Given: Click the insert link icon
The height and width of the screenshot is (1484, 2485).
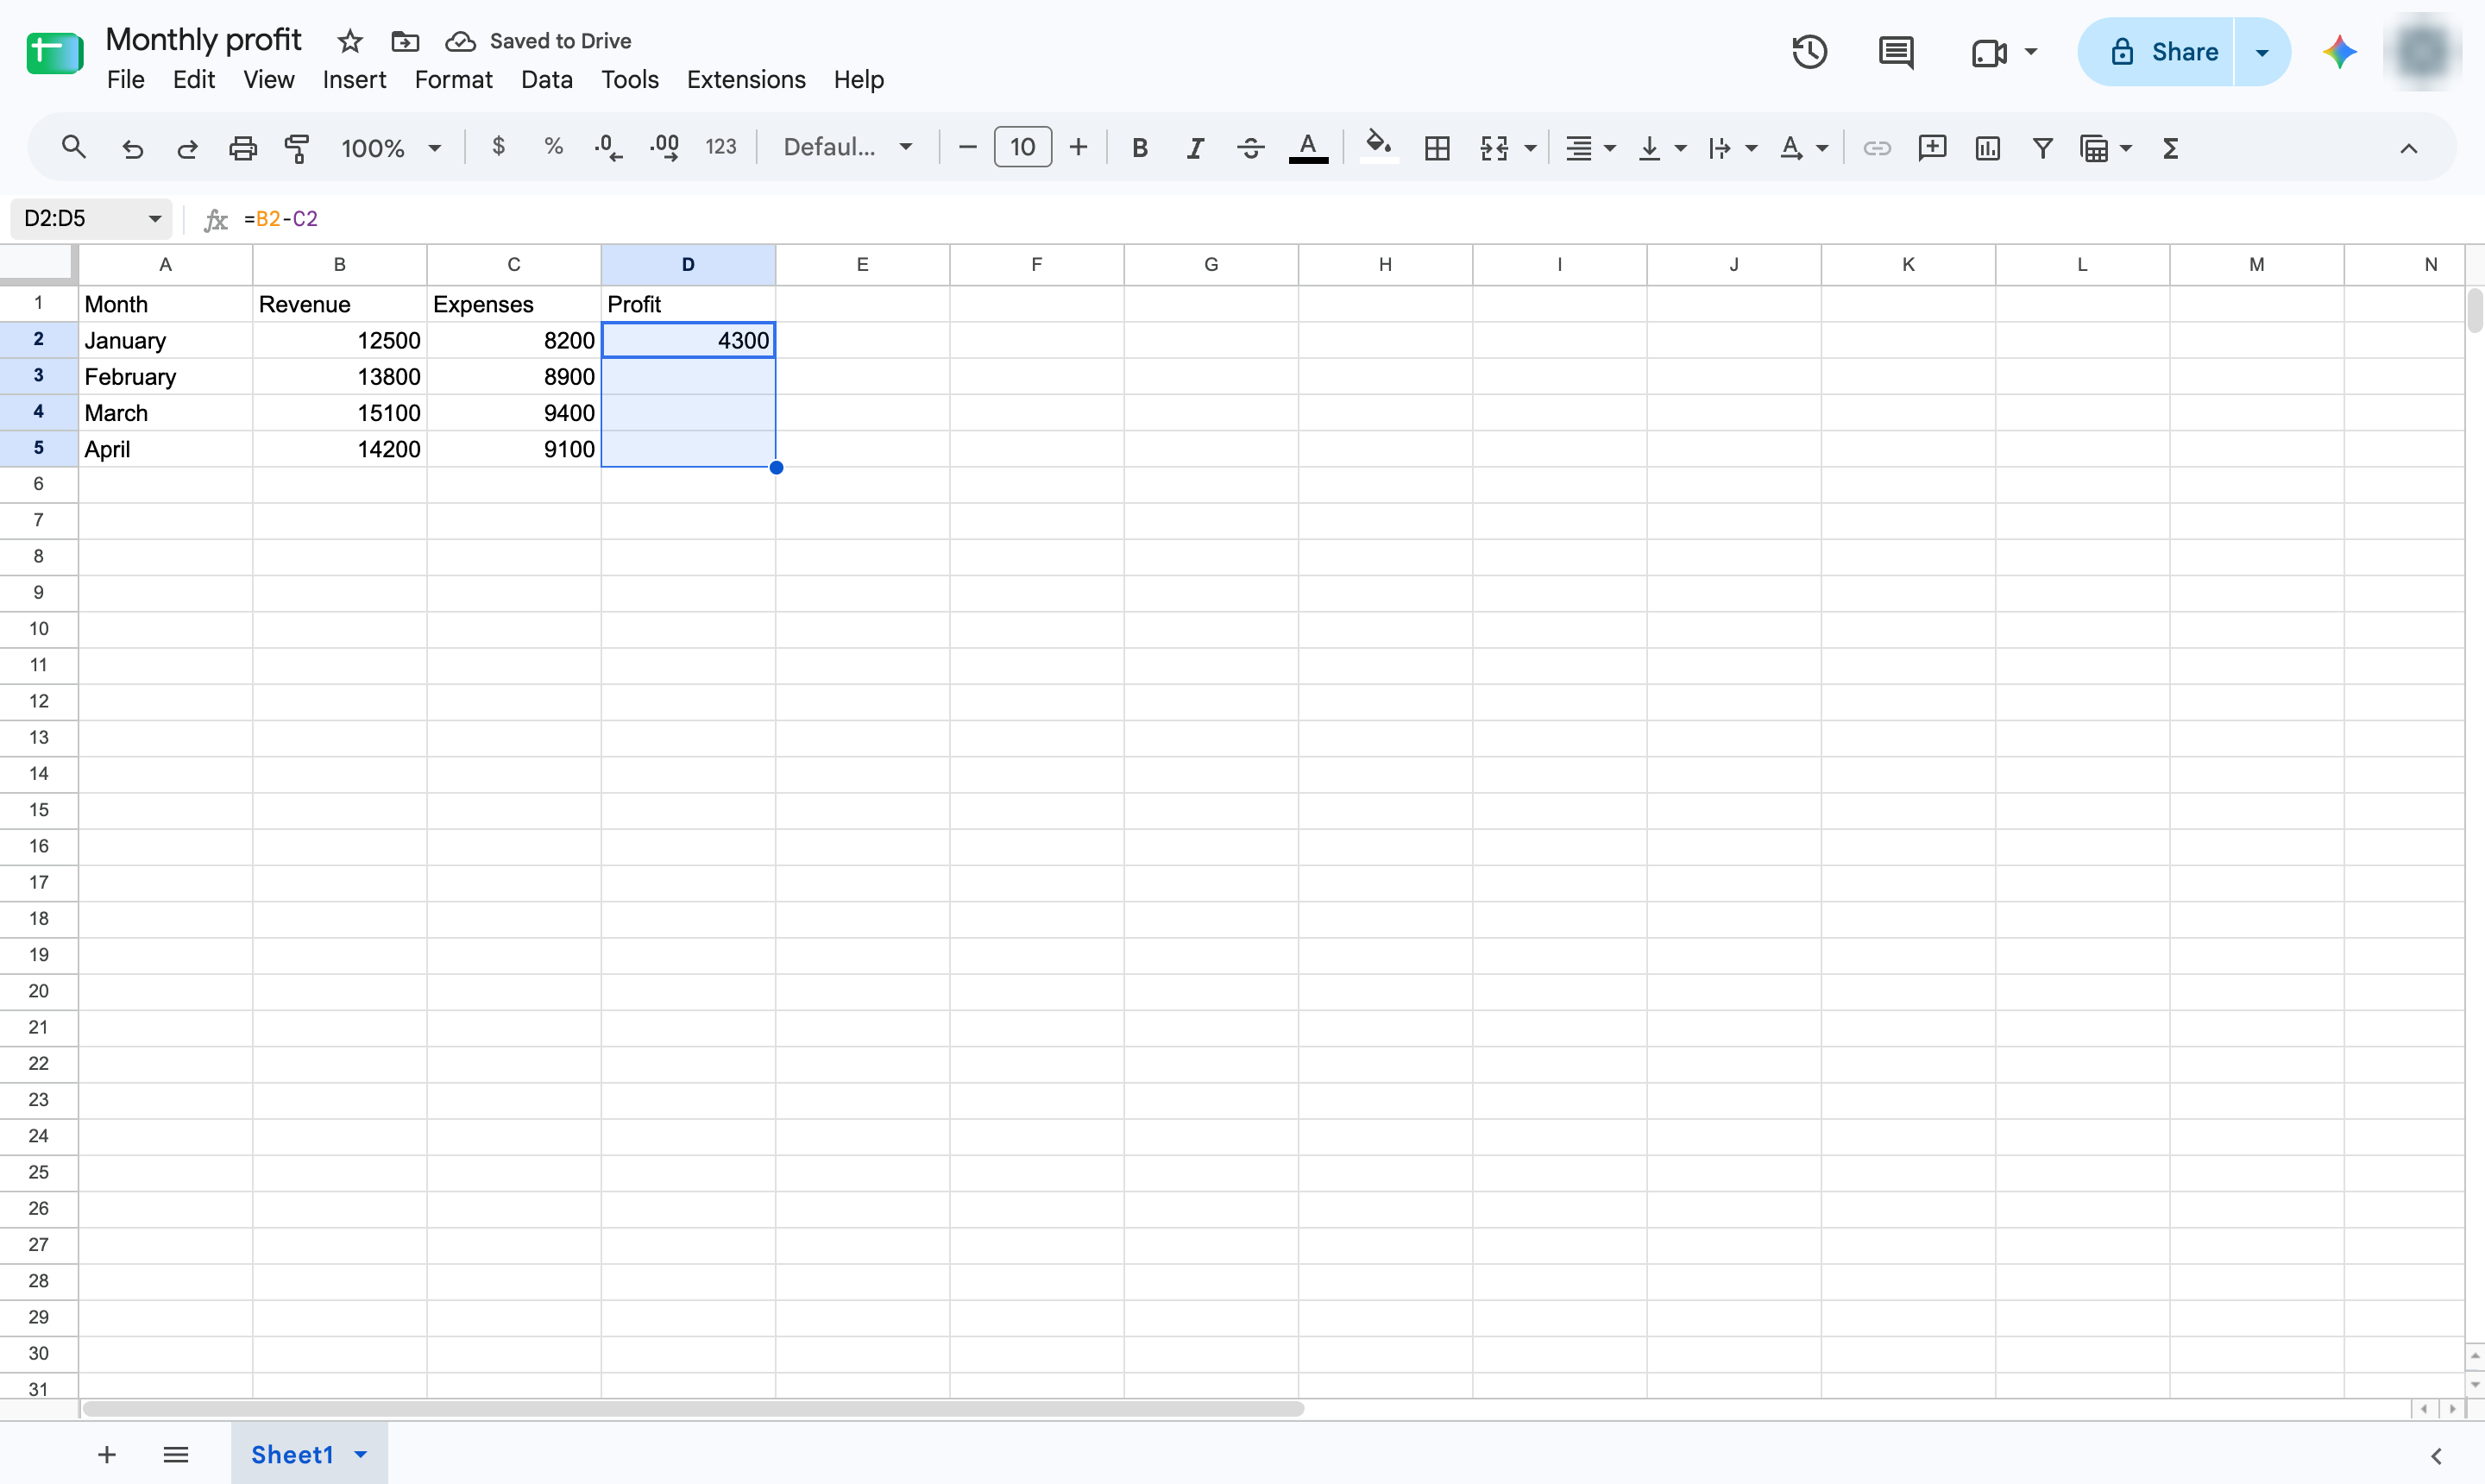Looking at the screenshot, I should (x=1876, y=148).
